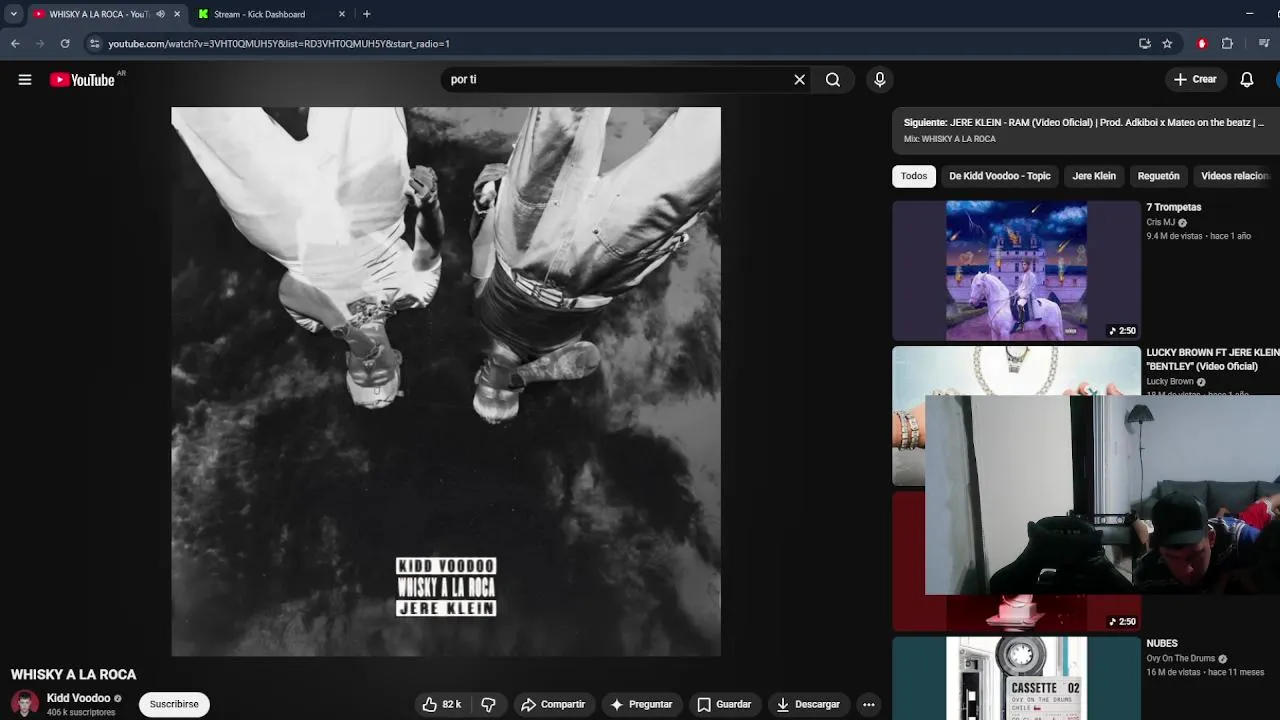Open the Crear menu
1280x720 pixels.
[x=1195, y=80]
